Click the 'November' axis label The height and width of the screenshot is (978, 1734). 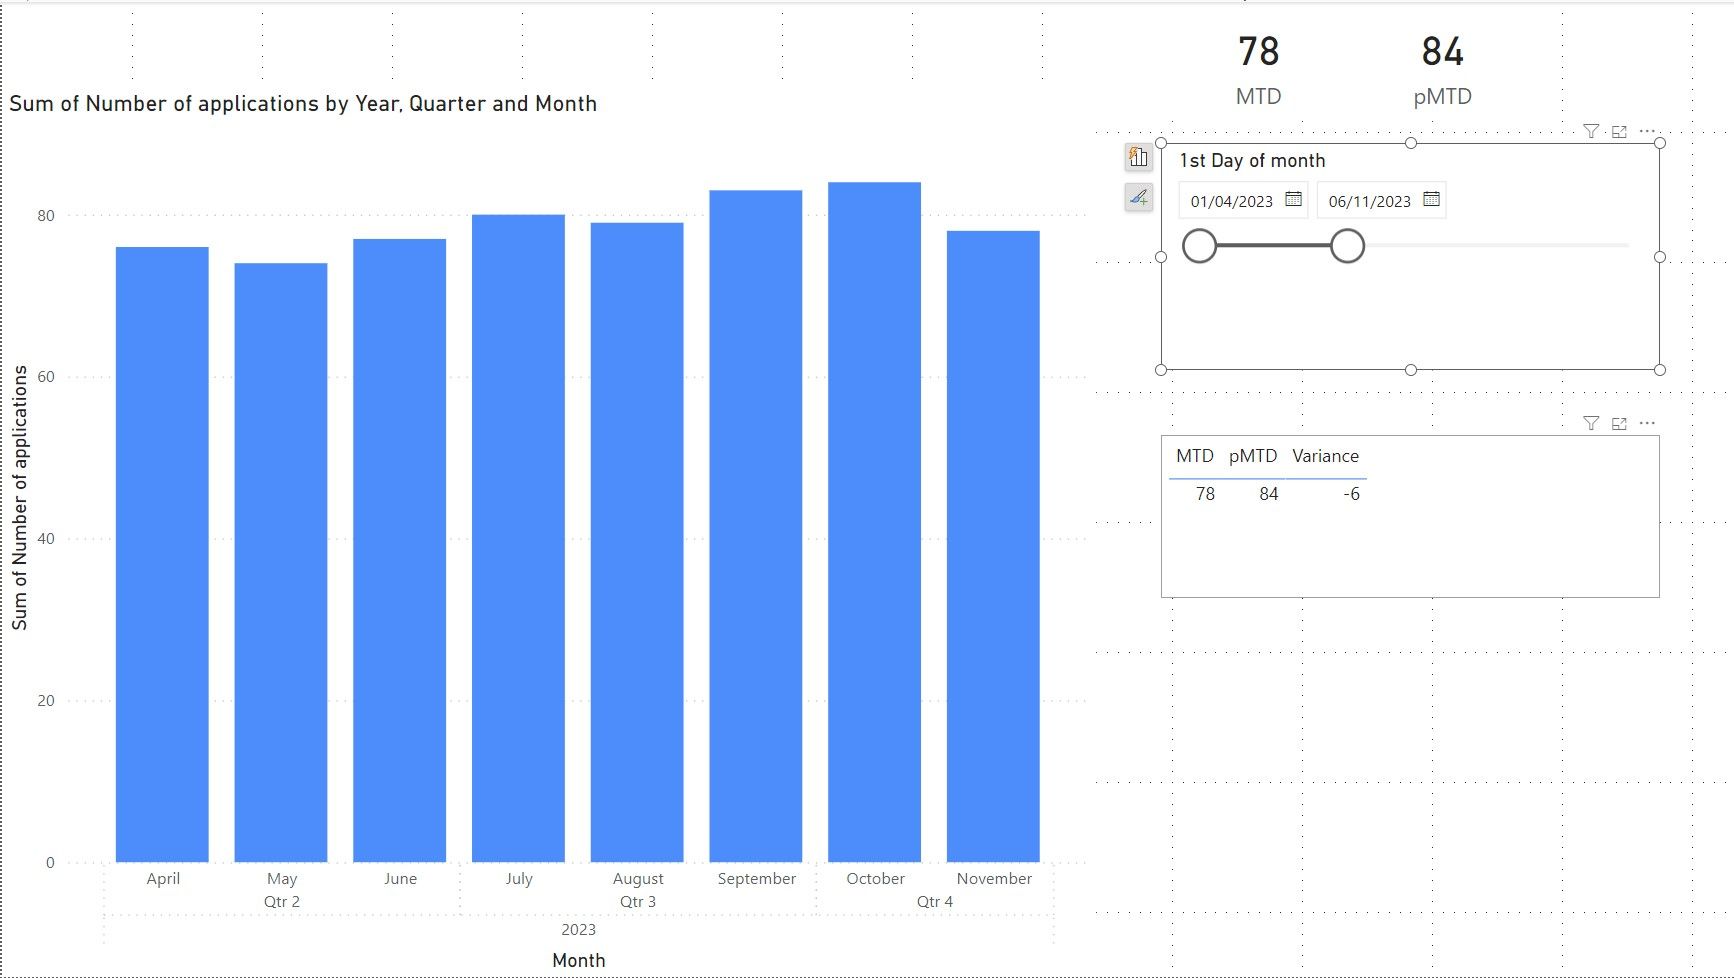click(x=993, y=878)
